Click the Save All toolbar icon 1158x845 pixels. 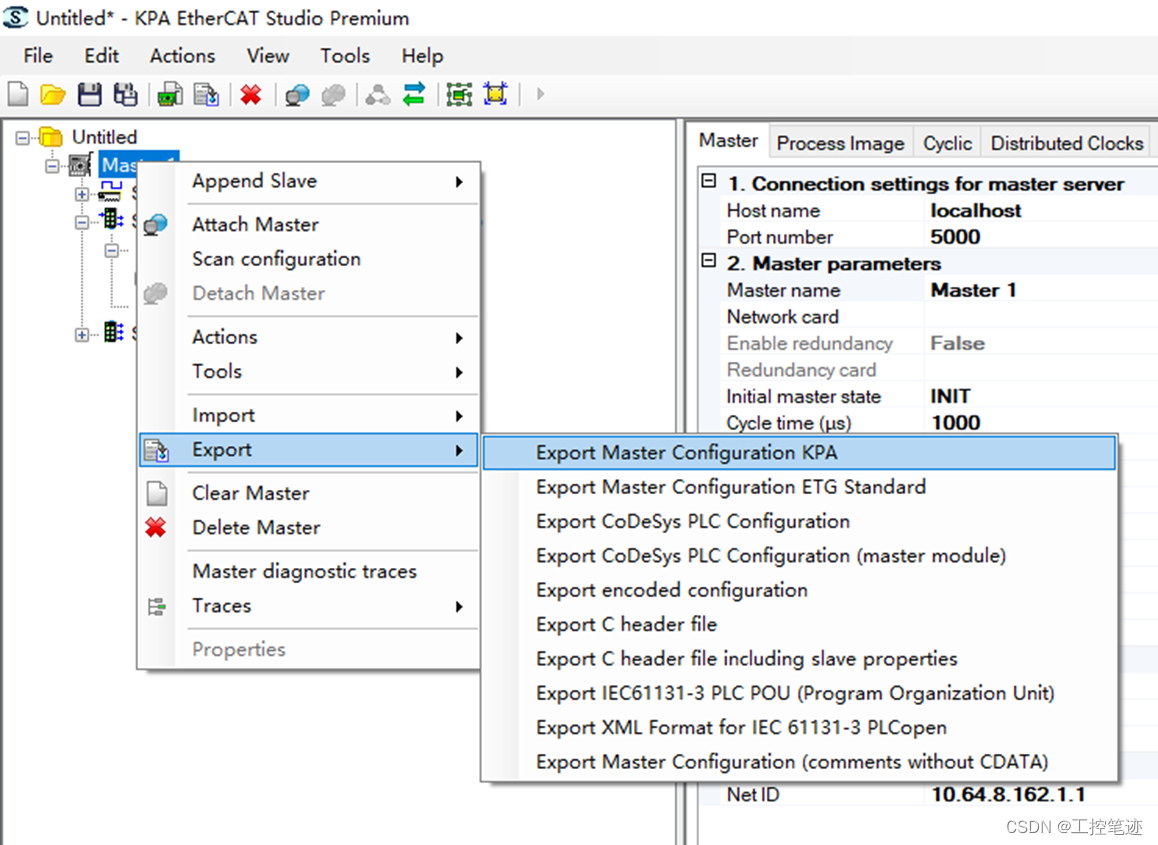tap(125, 95)
